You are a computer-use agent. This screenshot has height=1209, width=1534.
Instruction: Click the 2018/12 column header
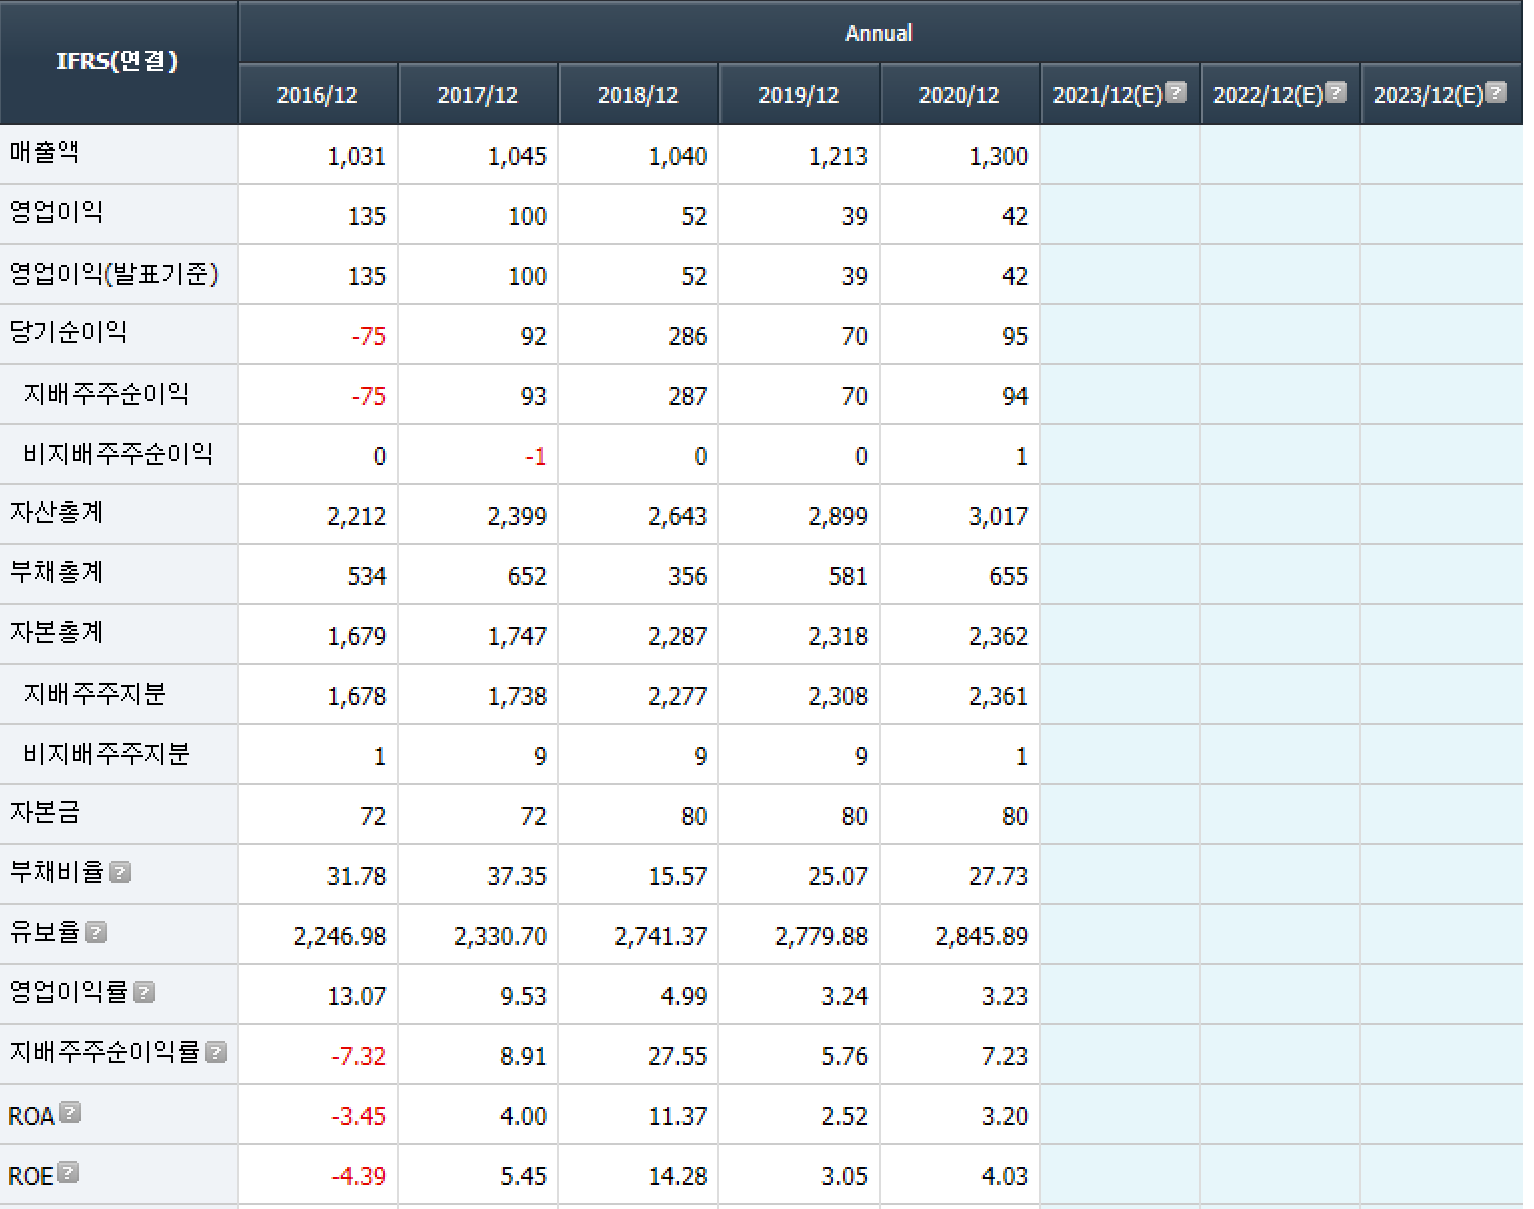[x=638, y=95]
